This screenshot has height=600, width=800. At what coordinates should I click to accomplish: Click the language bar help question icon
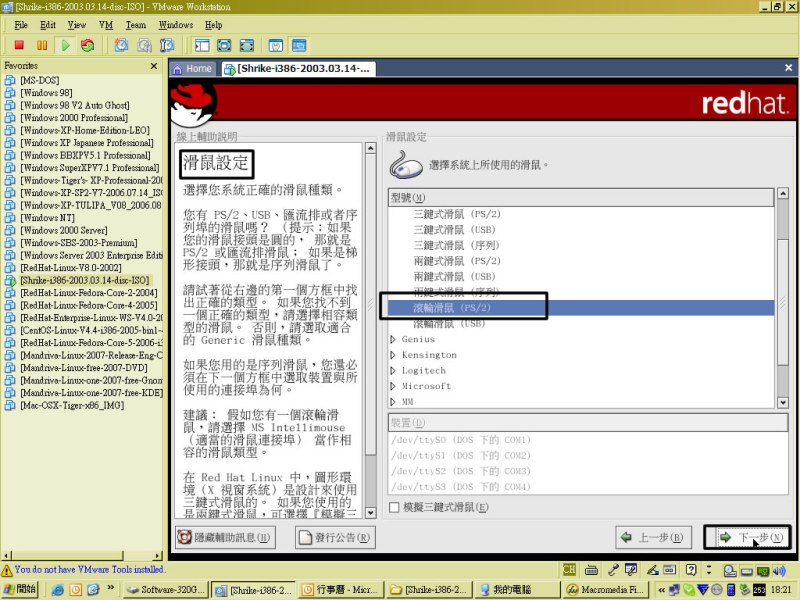pos(691,570)
